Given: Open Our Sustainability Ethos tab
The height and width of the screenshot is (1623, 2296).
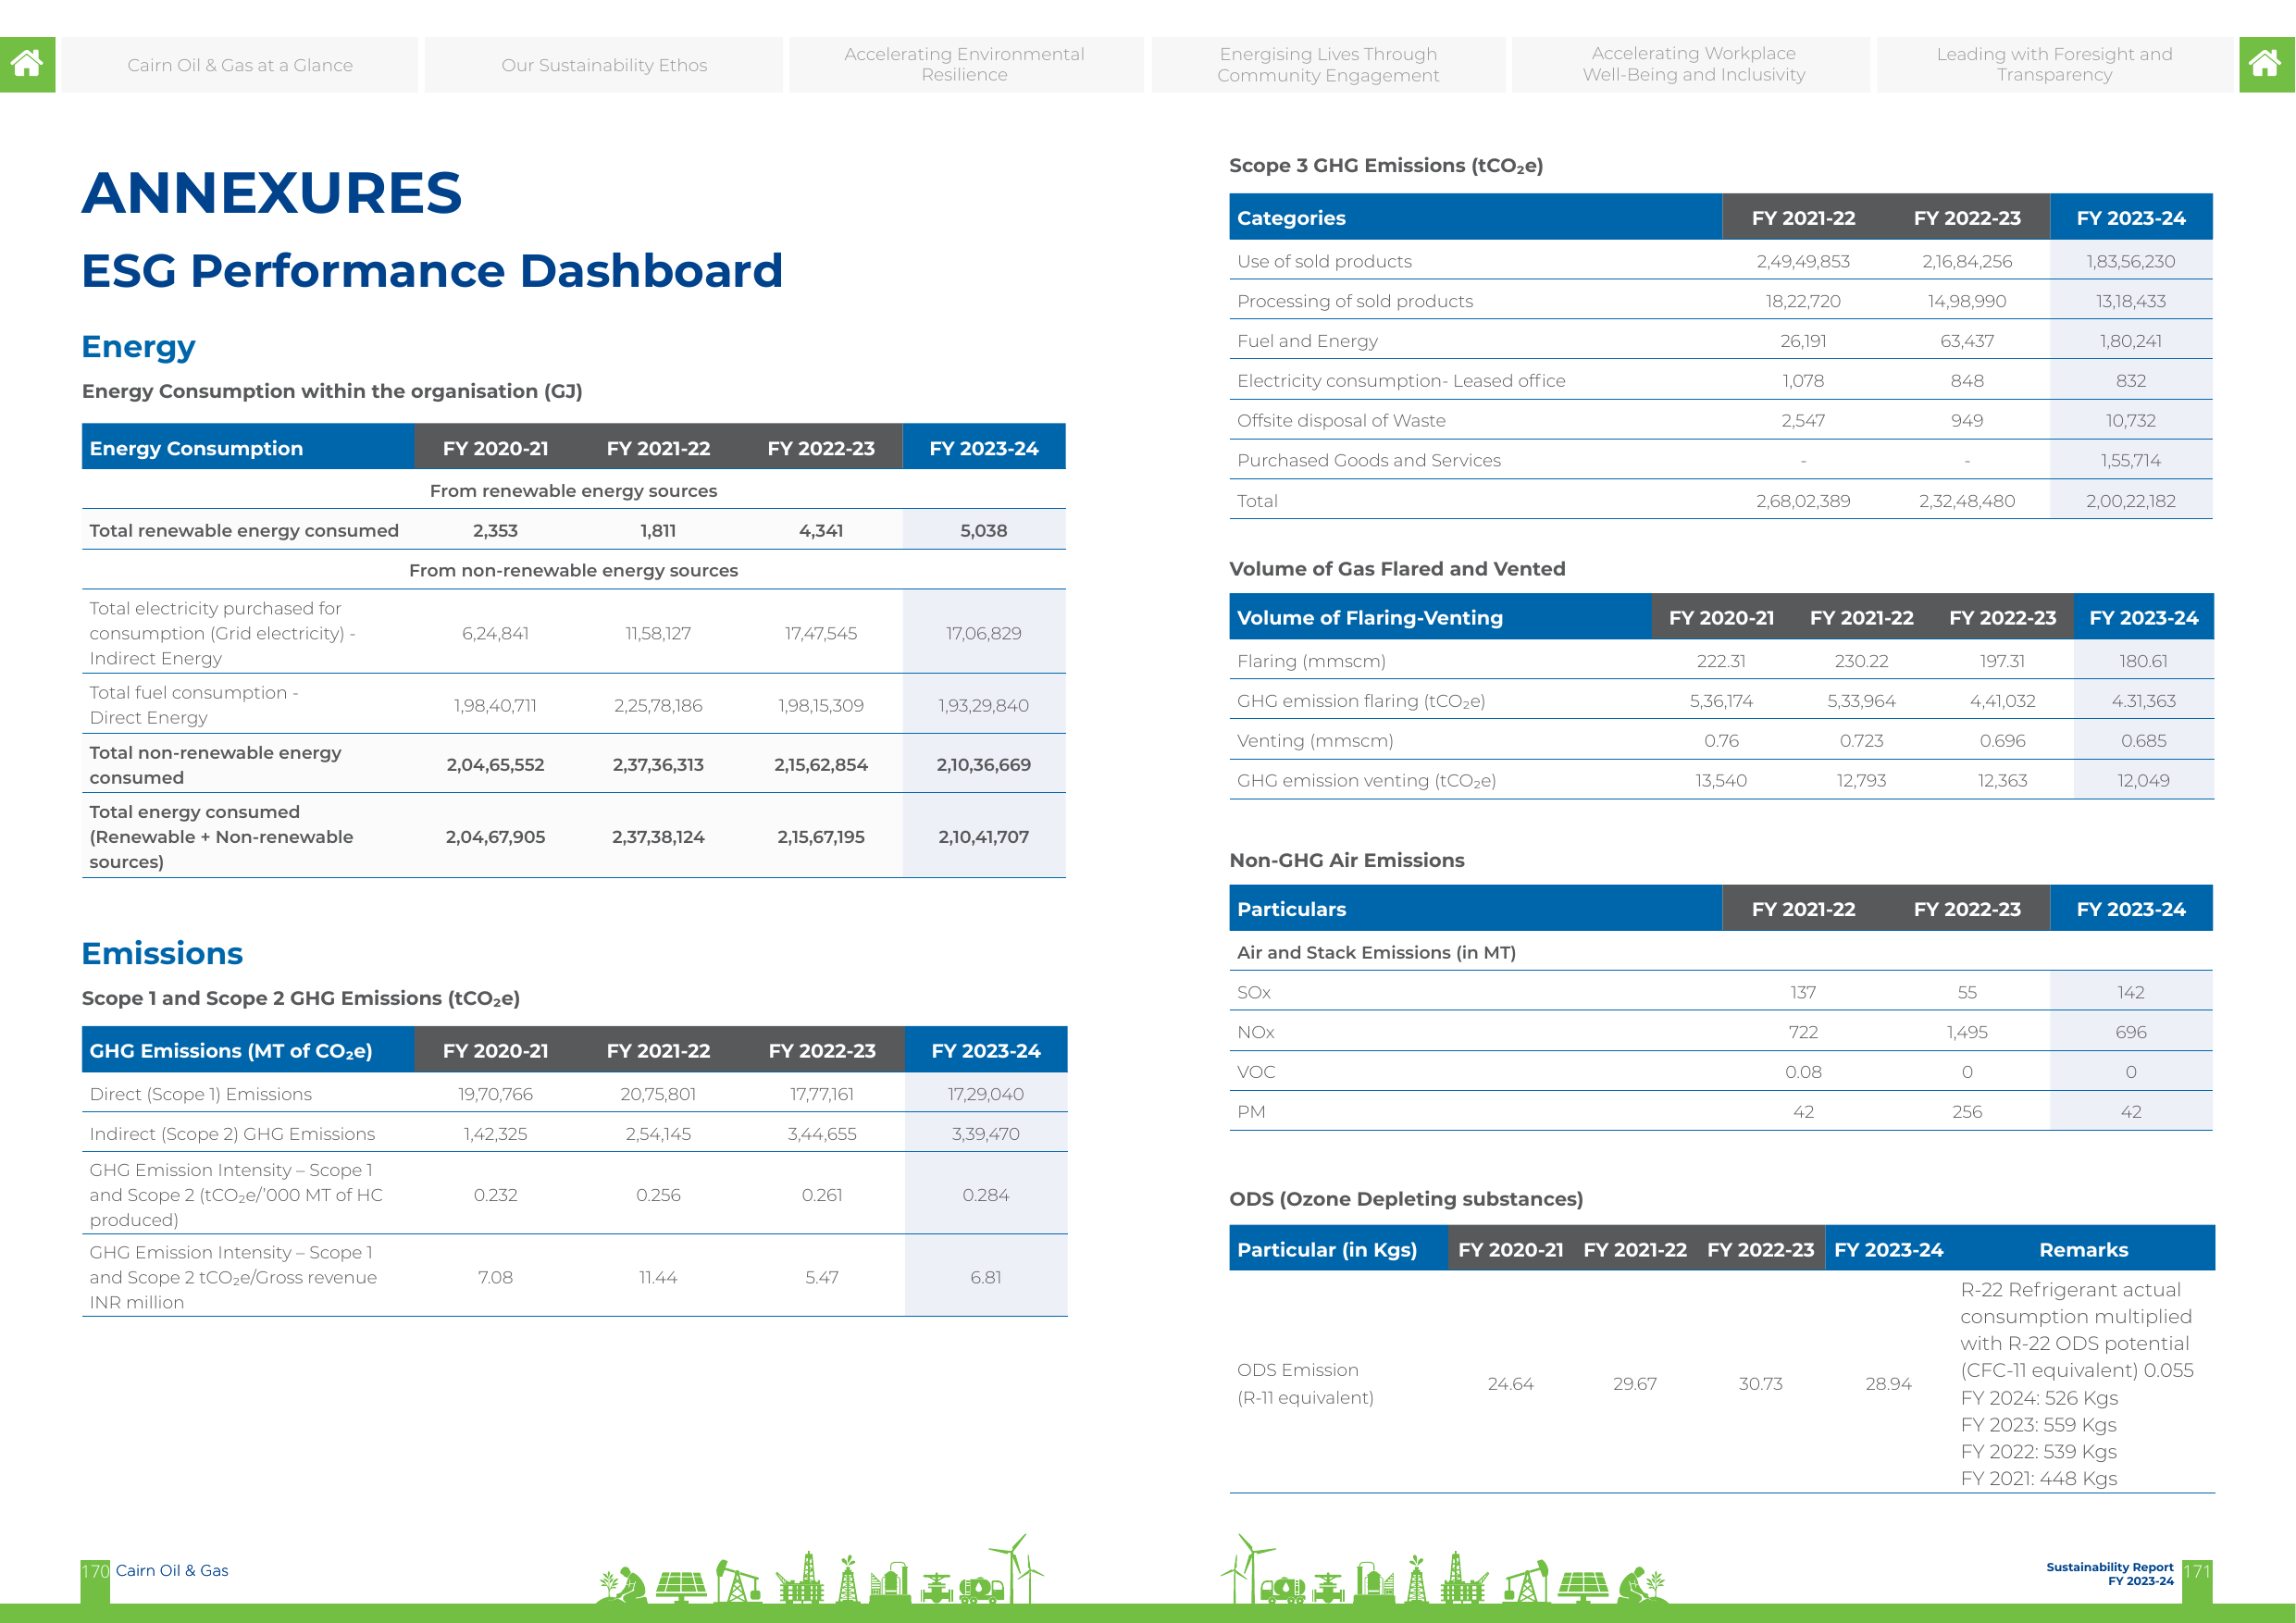Looking at the screenshot, I should click(604, 65).
